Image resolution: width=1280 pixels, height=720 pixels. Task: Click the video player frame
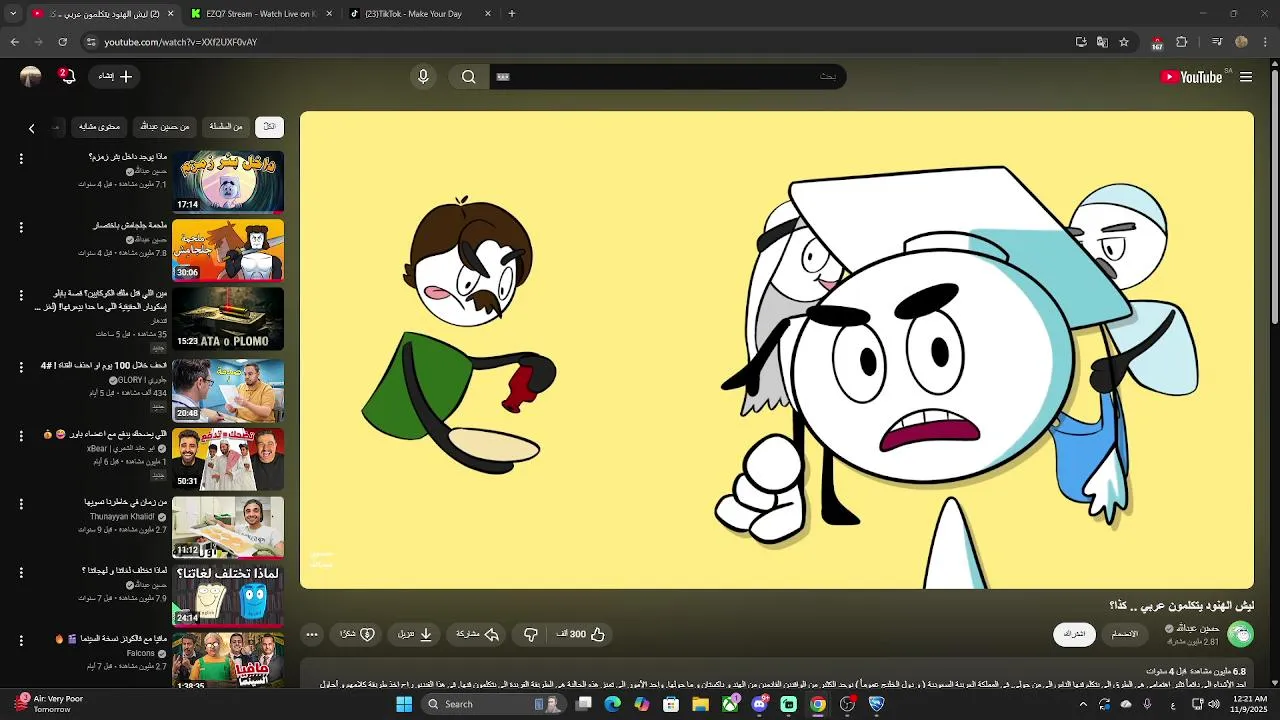click(x=777, y=350)
